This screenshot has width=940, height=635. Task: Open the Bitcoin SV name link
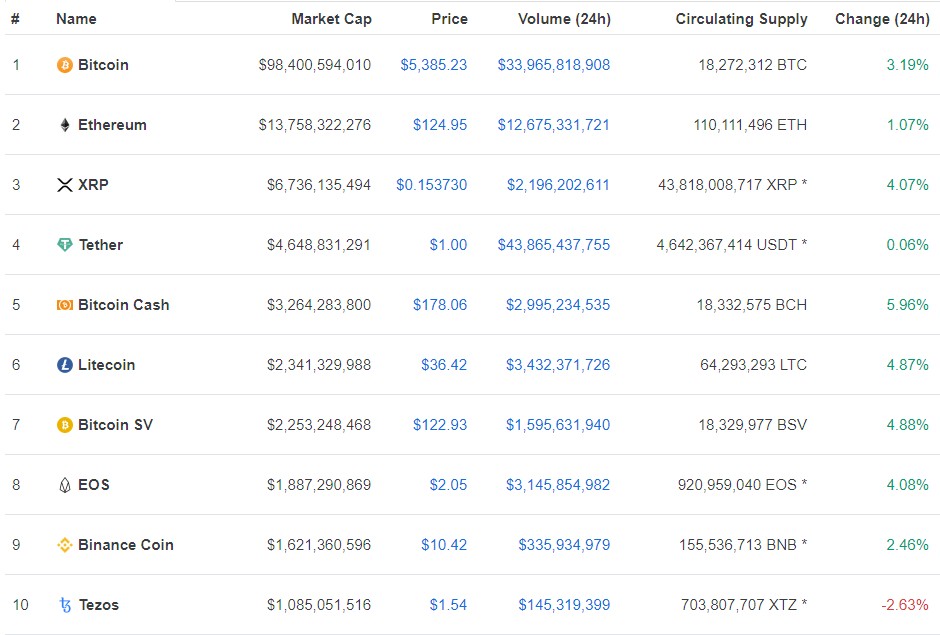click(x=116, y=425)
